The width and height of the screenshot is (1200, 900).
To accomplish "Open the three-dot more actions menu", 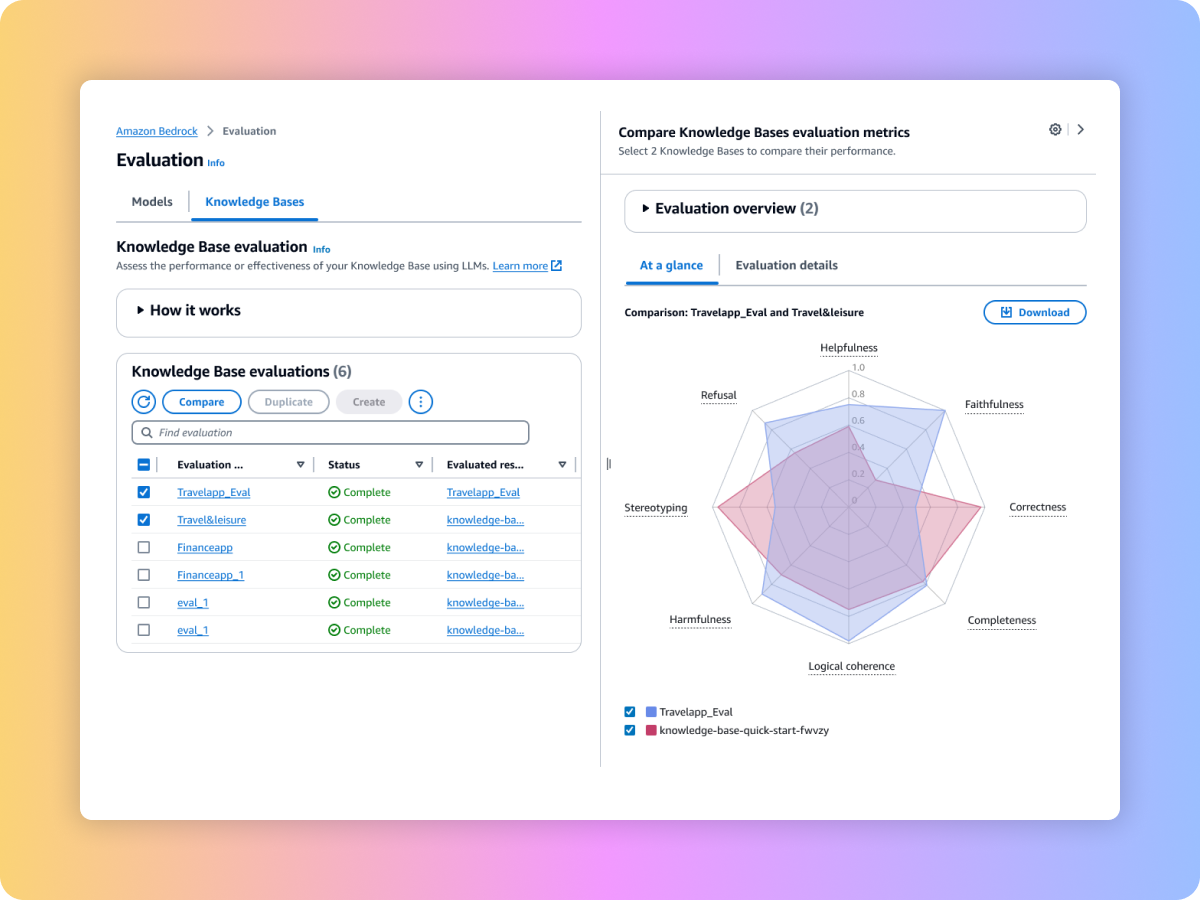I will coord(421,402).
